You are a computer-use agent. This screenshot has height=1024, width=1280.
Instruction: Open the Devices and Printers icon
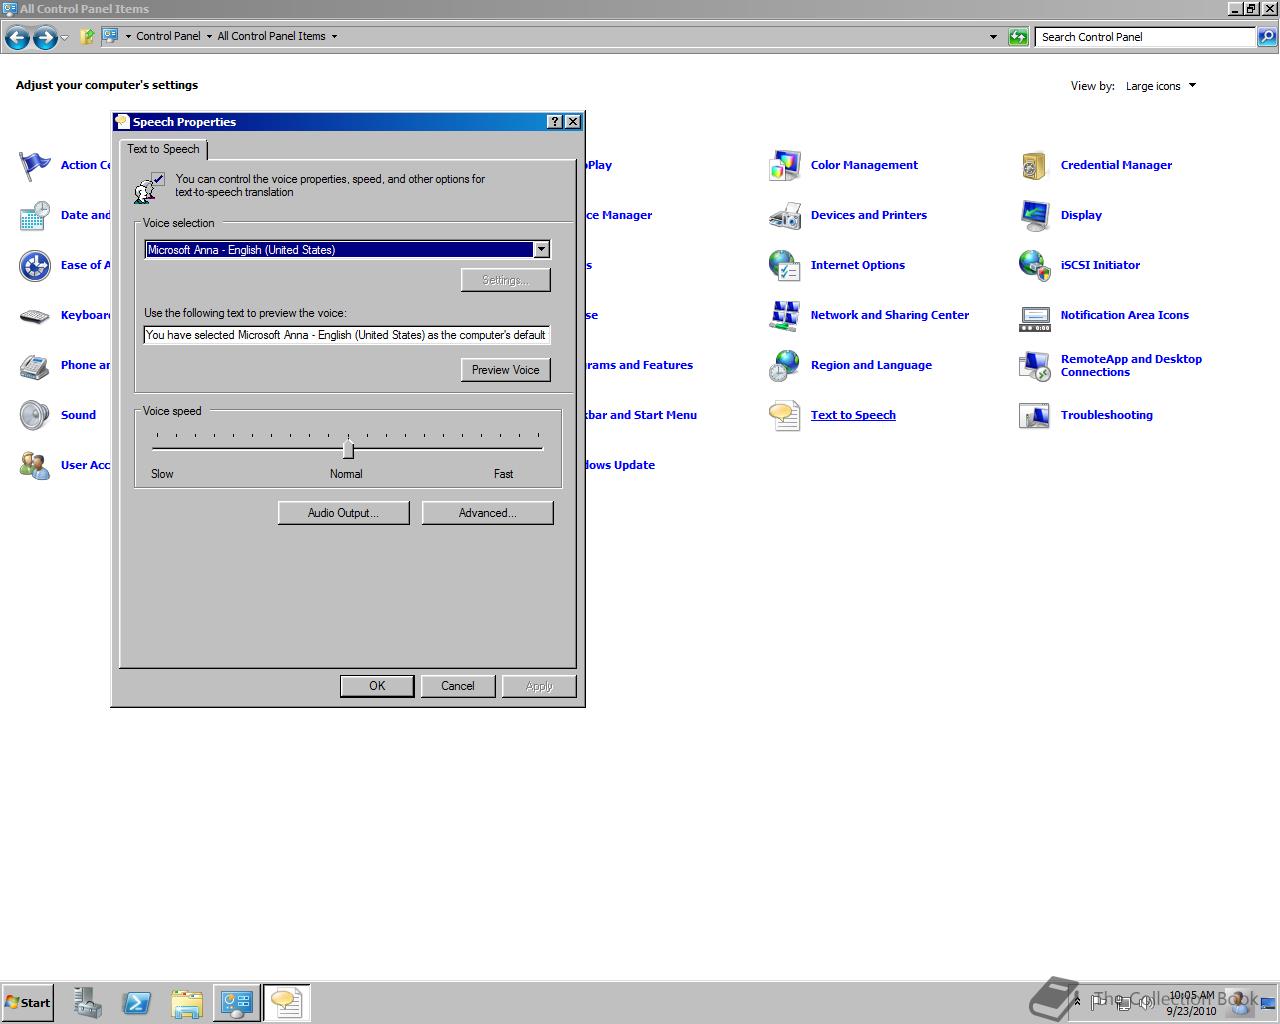pyautogui.click(x=785, y=216)
